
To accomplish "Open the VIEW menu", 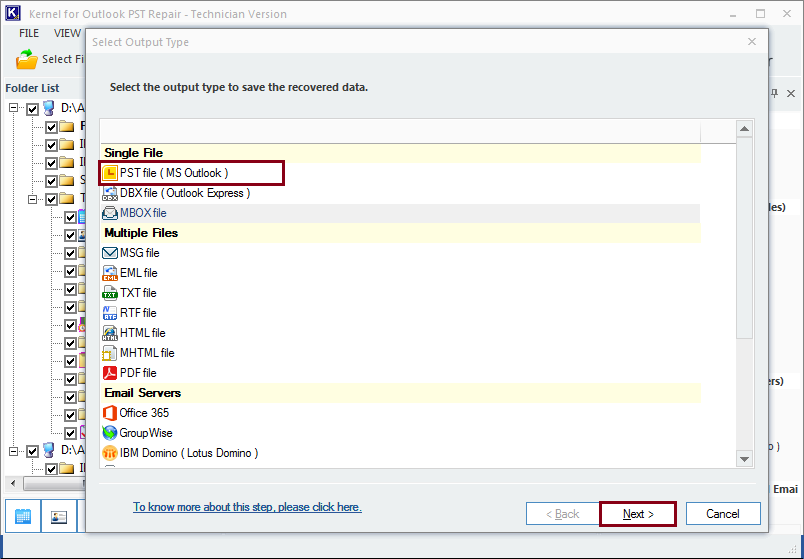I will (67, 33).
